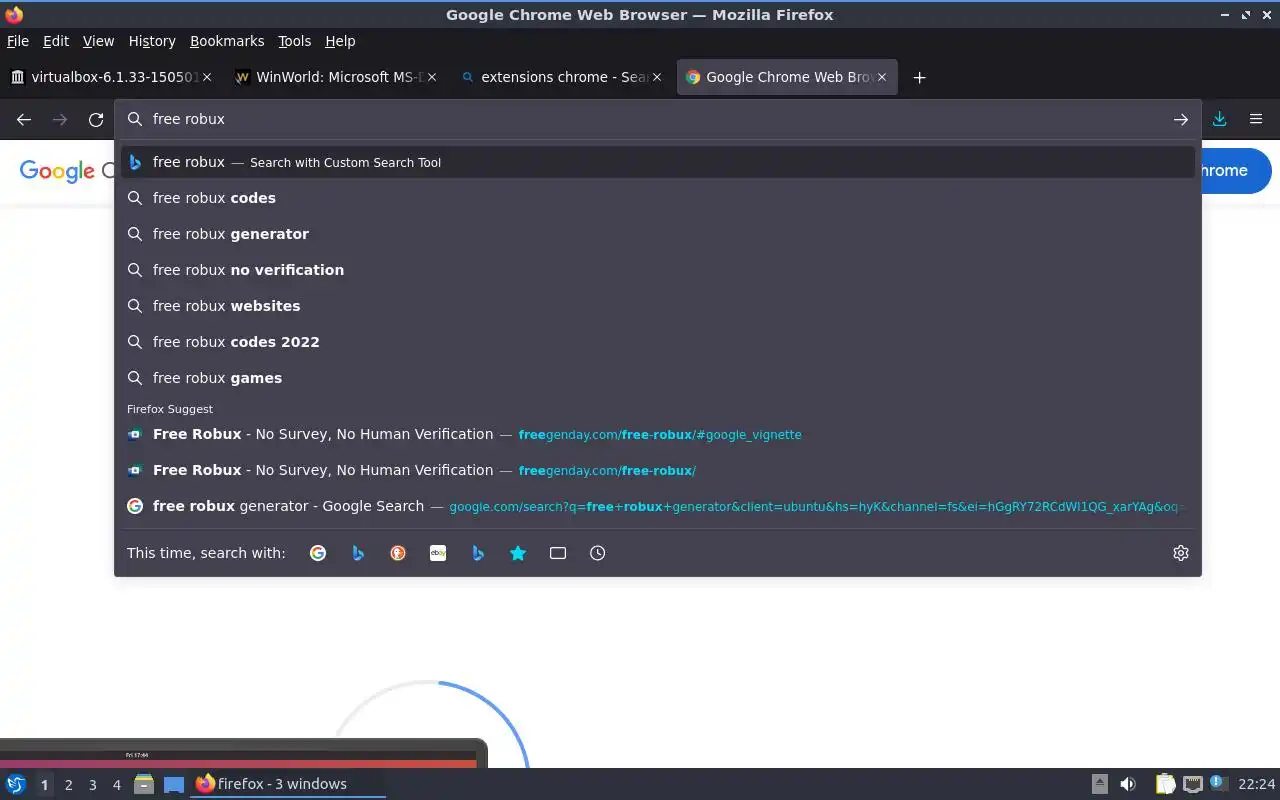The image size is (1280, 800).
Task: Open the Help menu
Action: coord(340,41)
